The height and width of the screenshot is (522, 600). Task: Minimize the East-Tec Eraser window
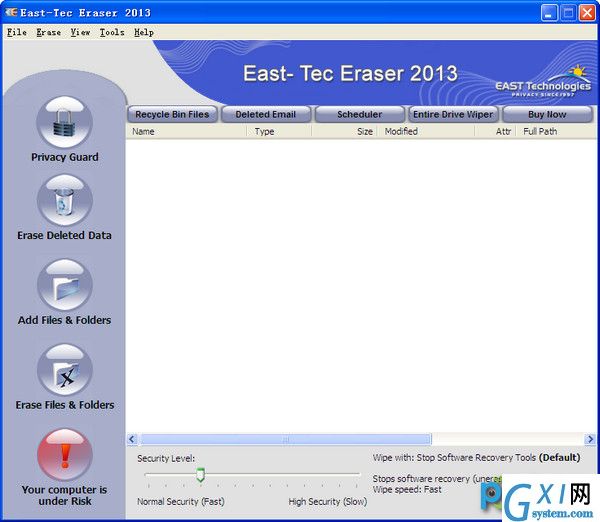548,13
